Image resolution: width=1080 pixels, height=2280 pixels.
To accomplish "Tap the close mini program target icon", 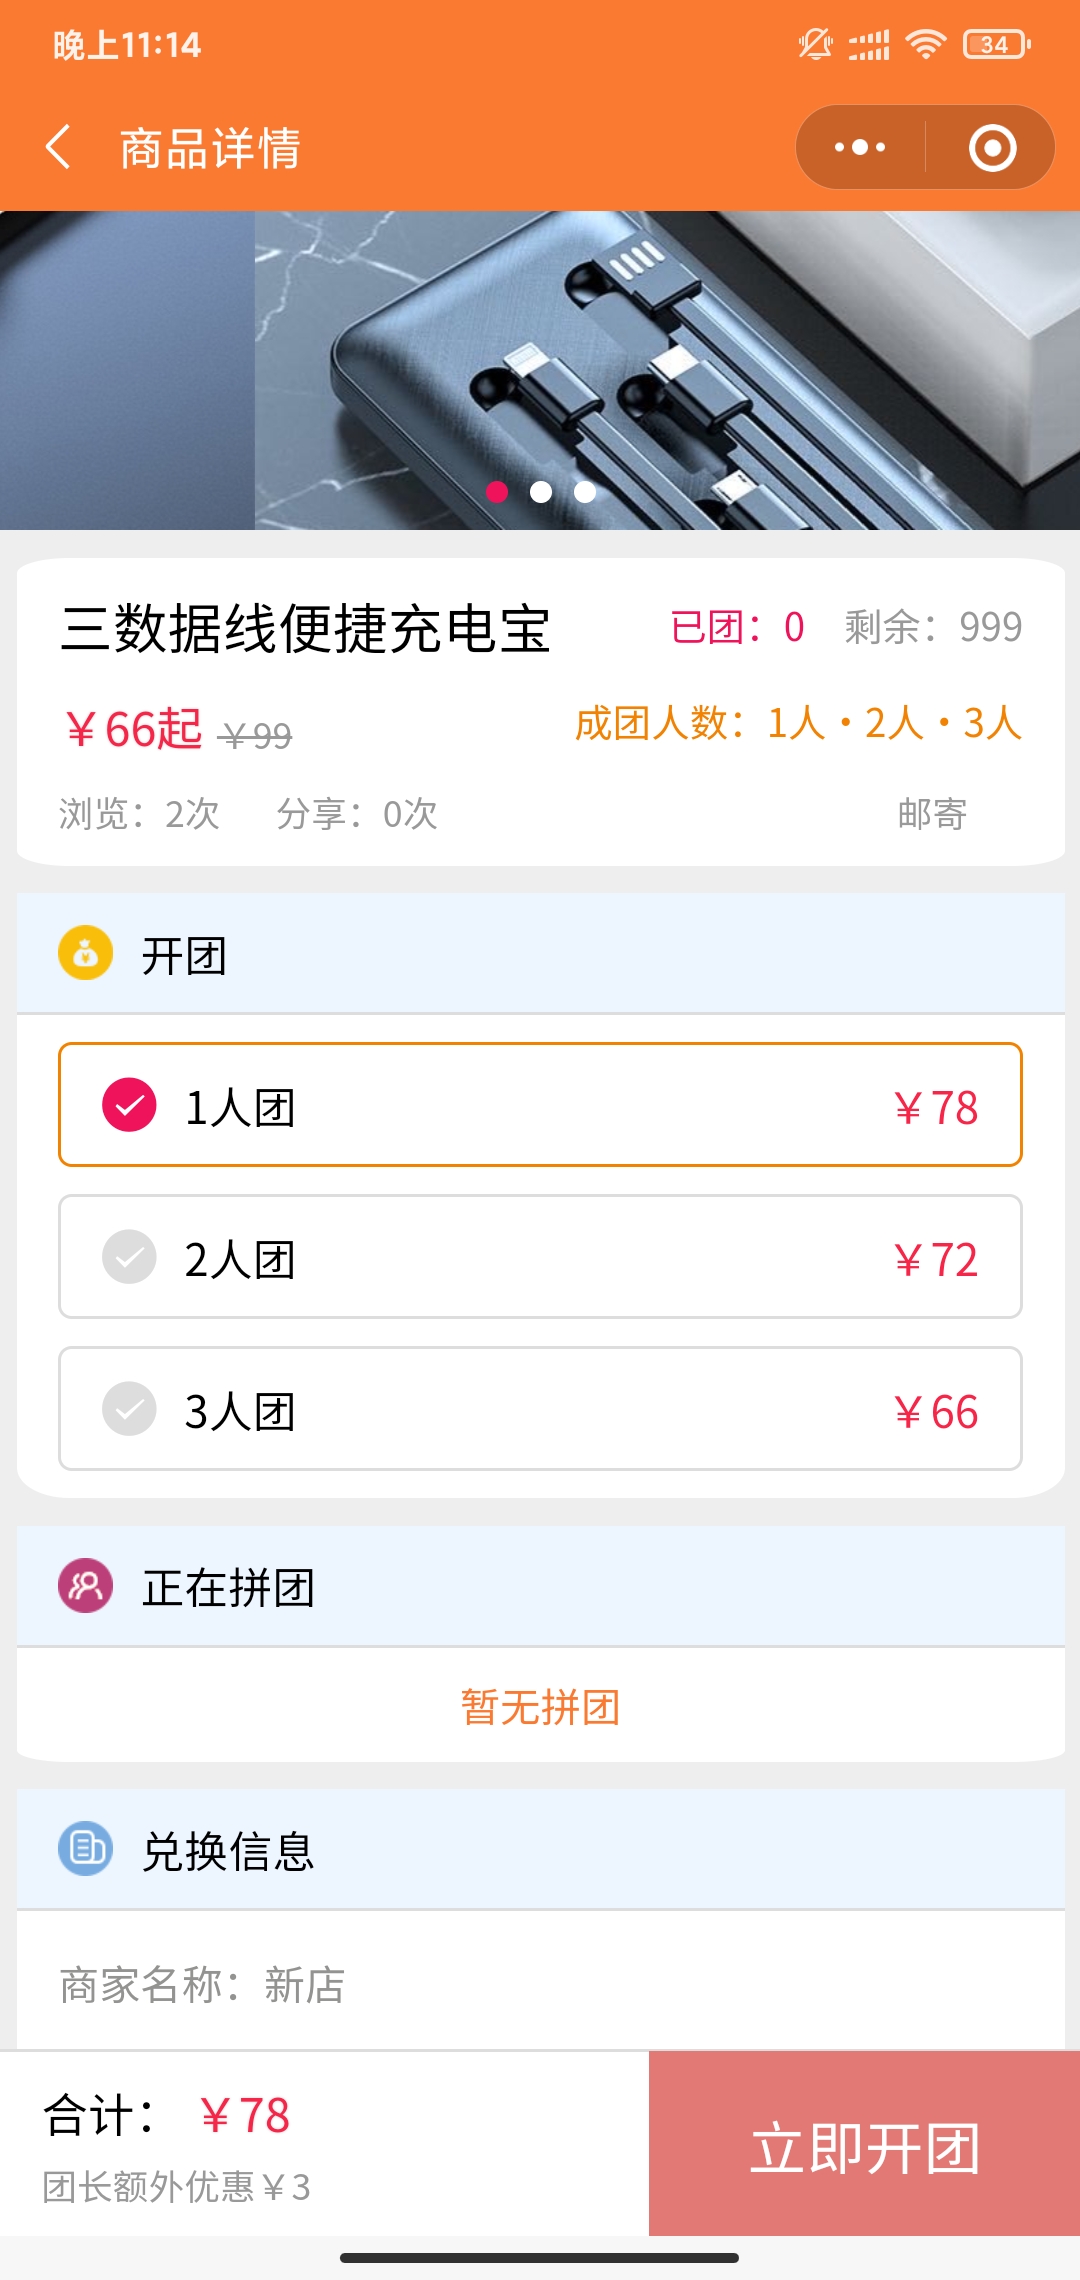I will pos(992,148).
